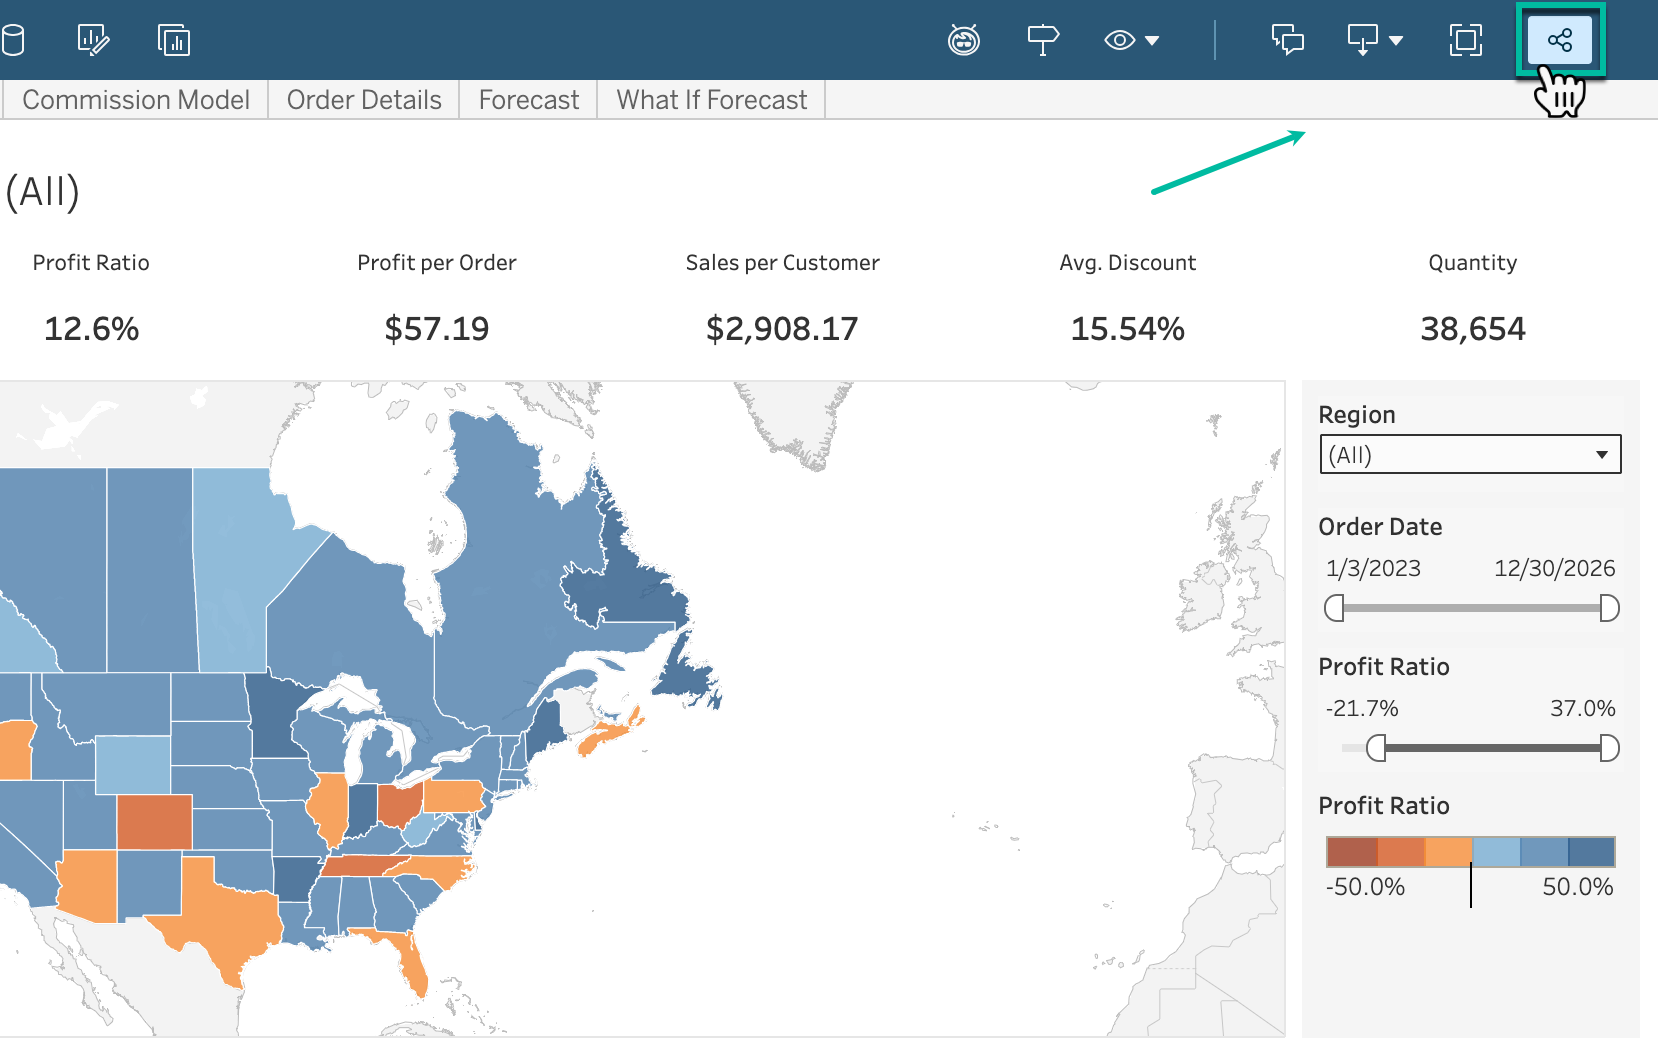The image size is (1658, 1038).
Task: Open the What If Forecast sheet
Action: pos(710,99)
